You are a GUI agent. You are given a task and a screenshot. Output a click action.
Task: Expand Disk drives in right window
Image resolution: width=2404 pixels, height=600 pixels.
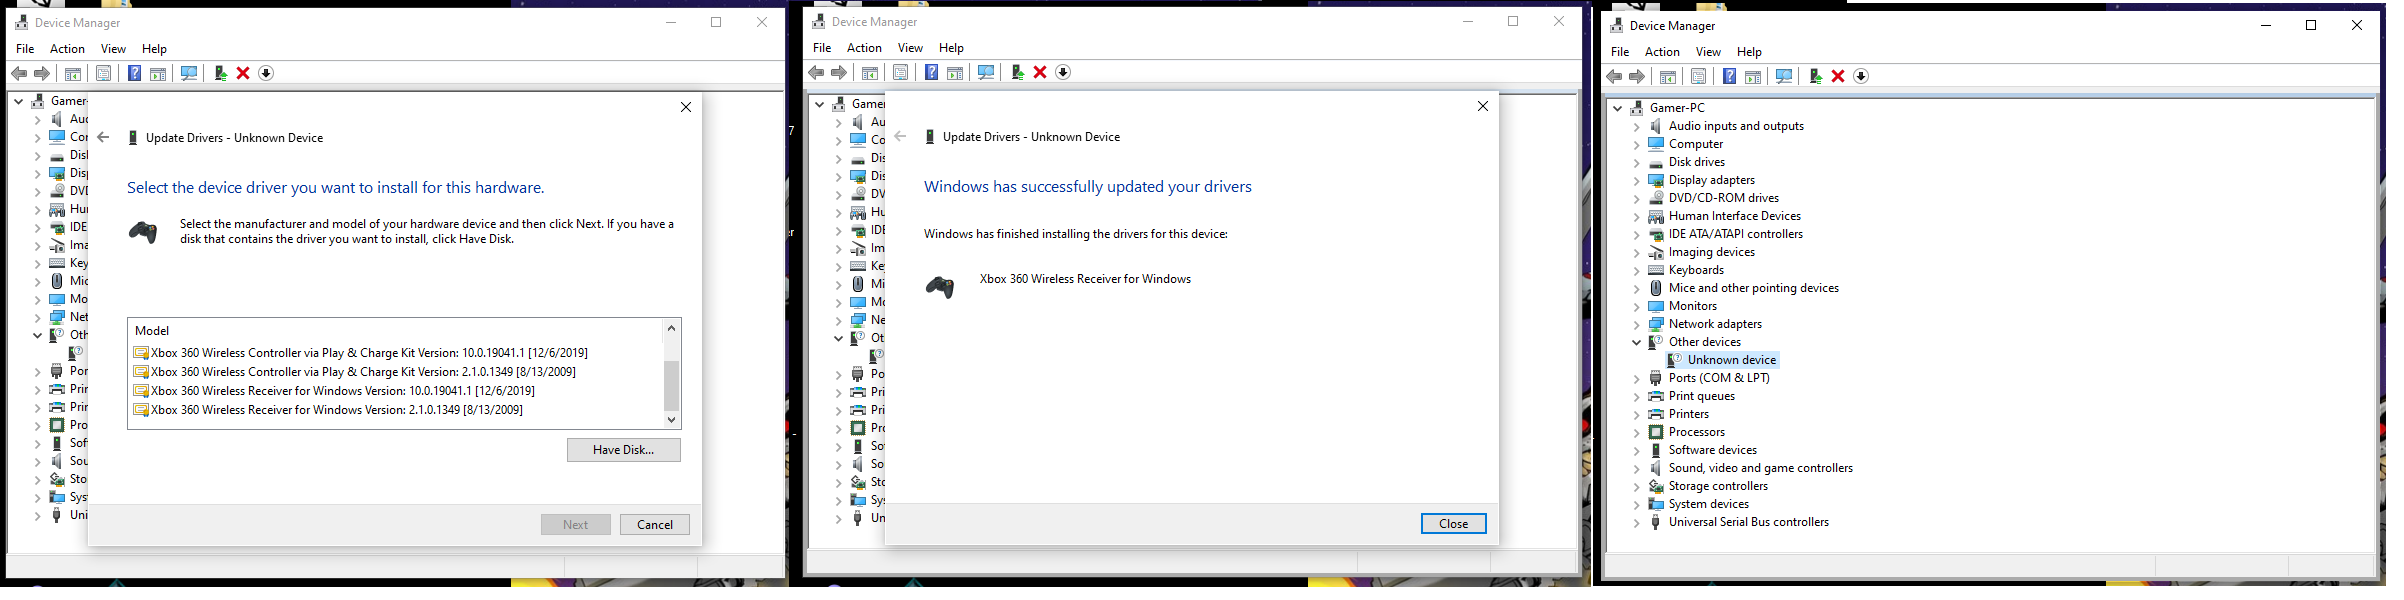point(1637,162)
